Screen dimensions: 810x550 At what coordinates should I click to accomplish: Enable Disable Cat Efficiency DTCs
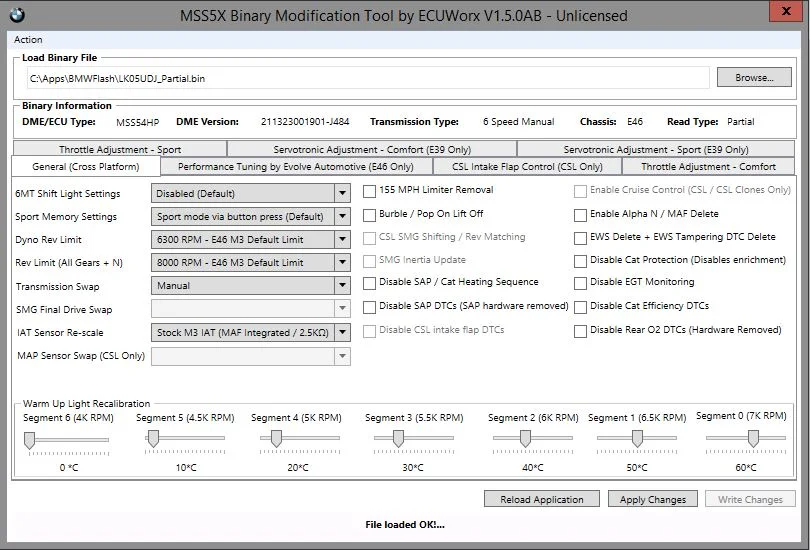click(580, 307)
